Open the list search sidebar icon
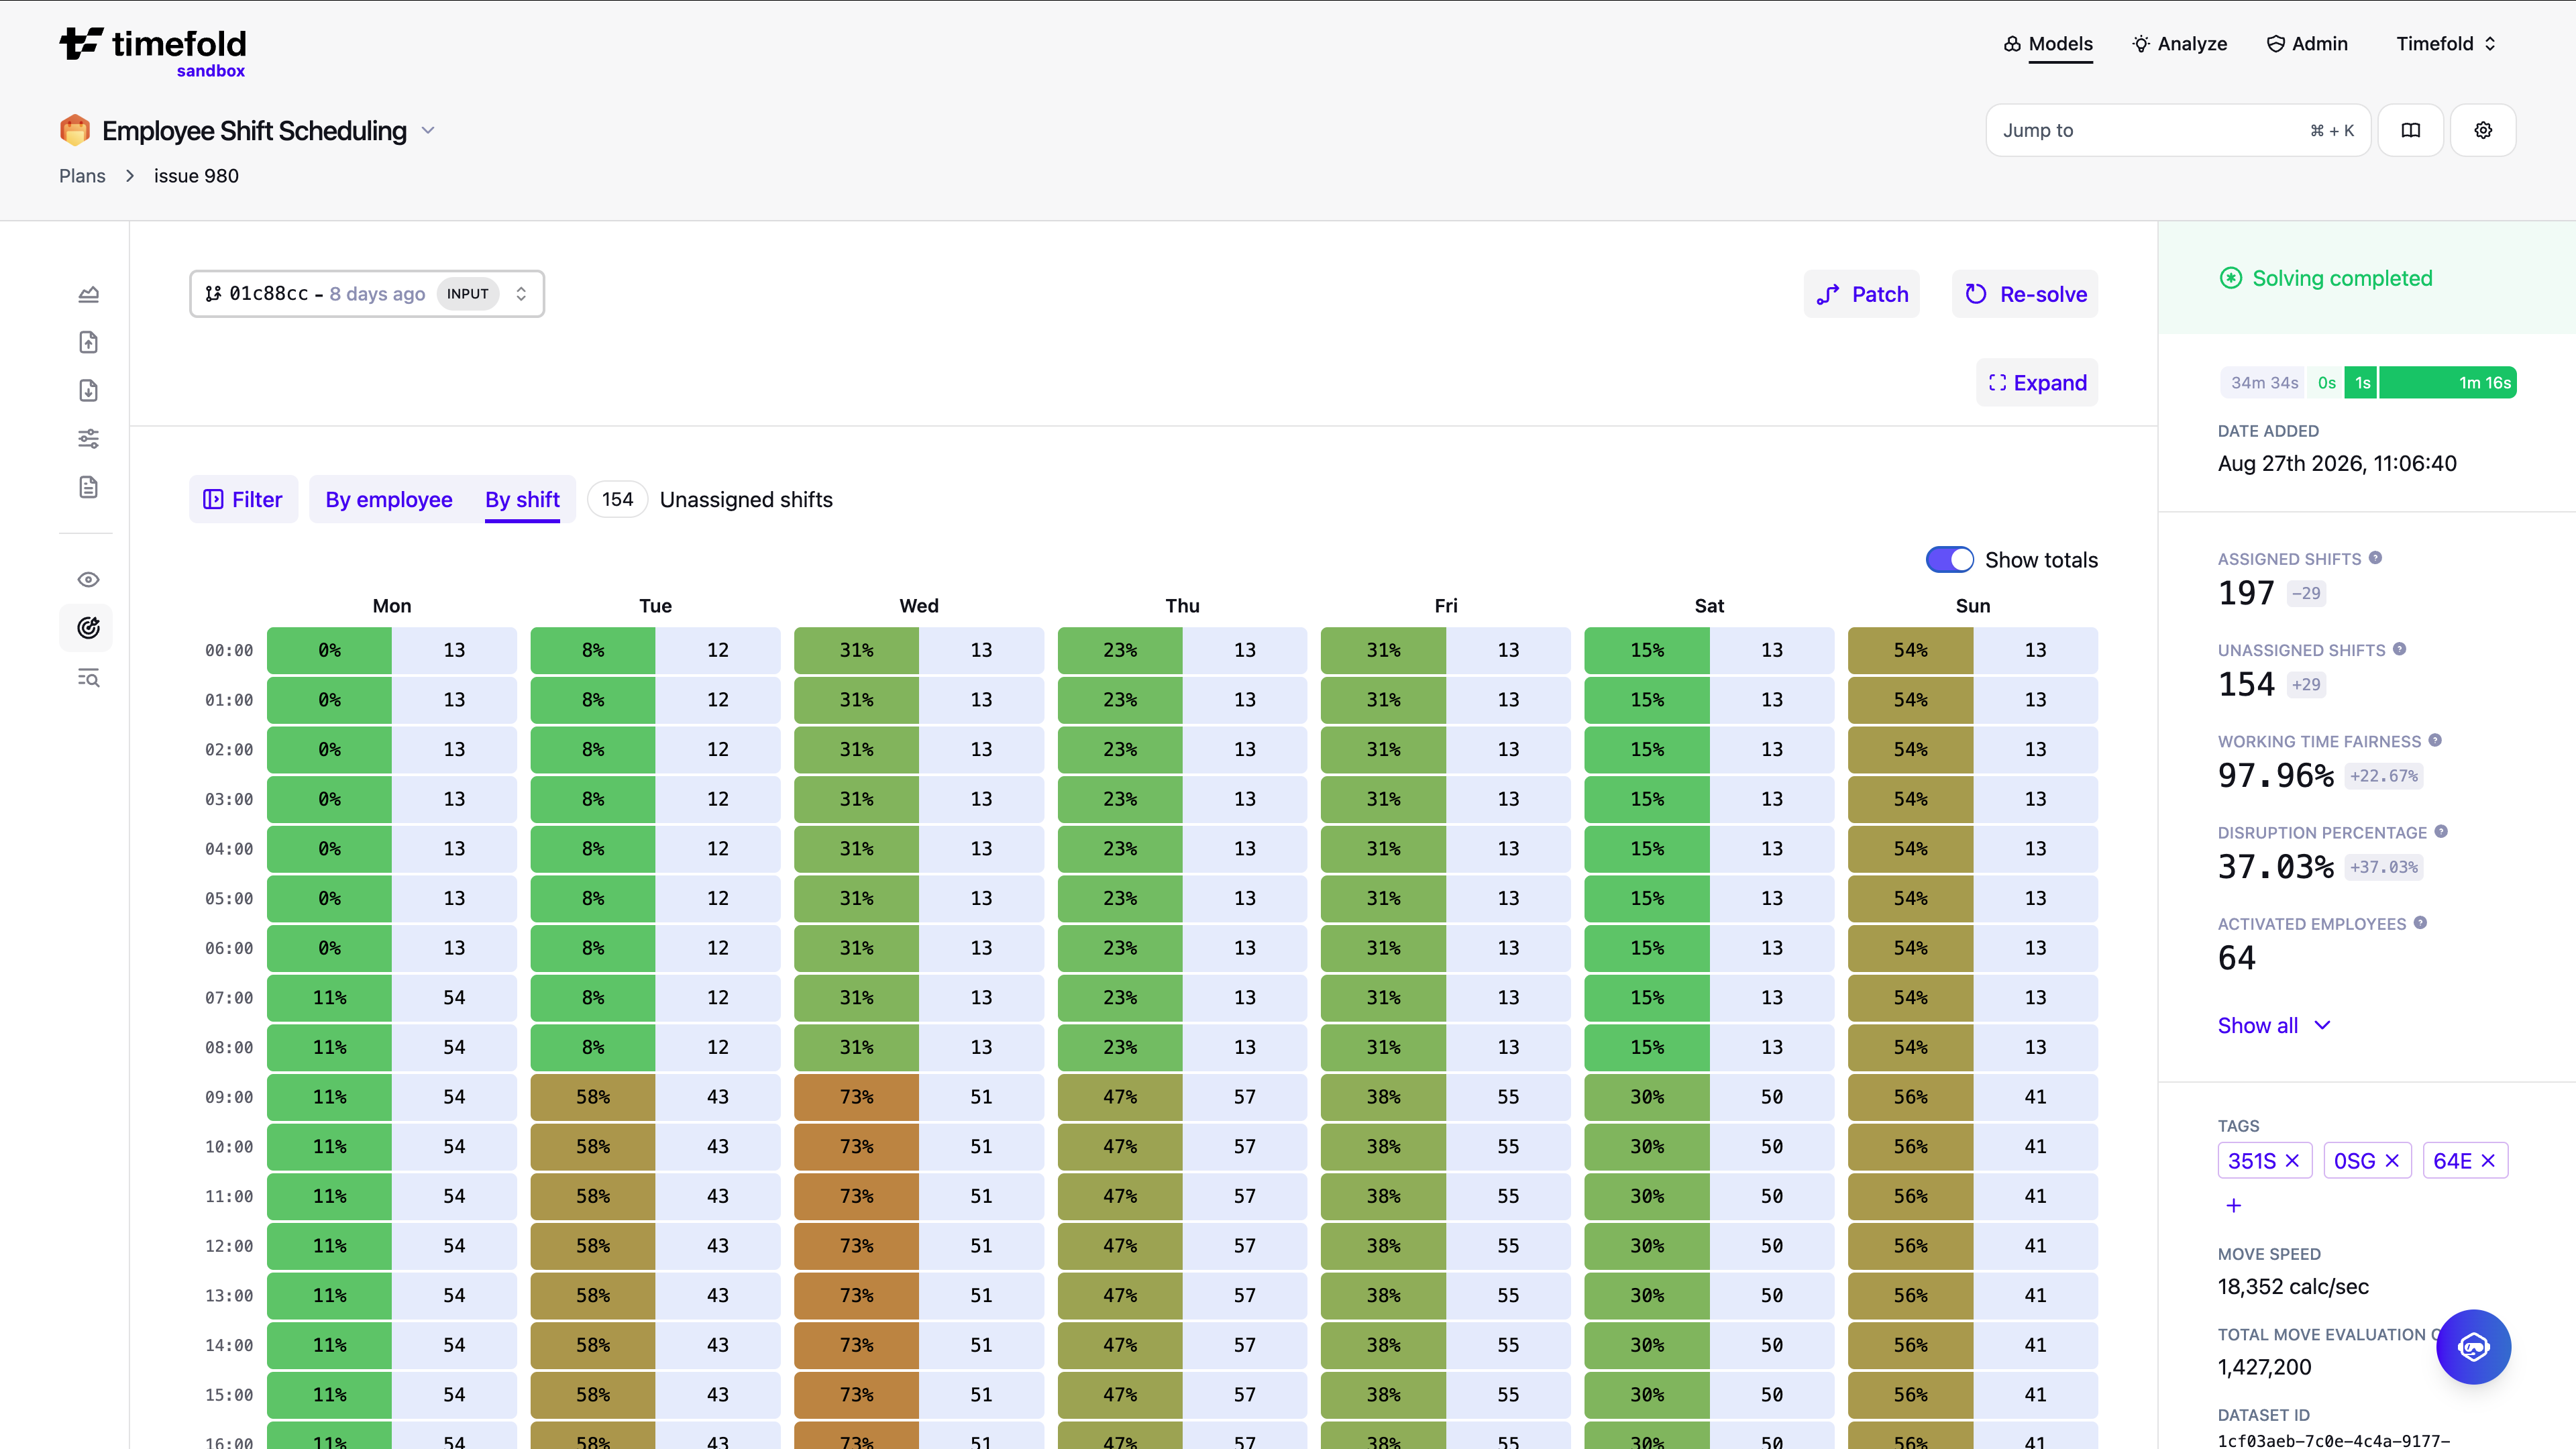The width and height of the screenshot is (2576, 1449). pos(88,678)
